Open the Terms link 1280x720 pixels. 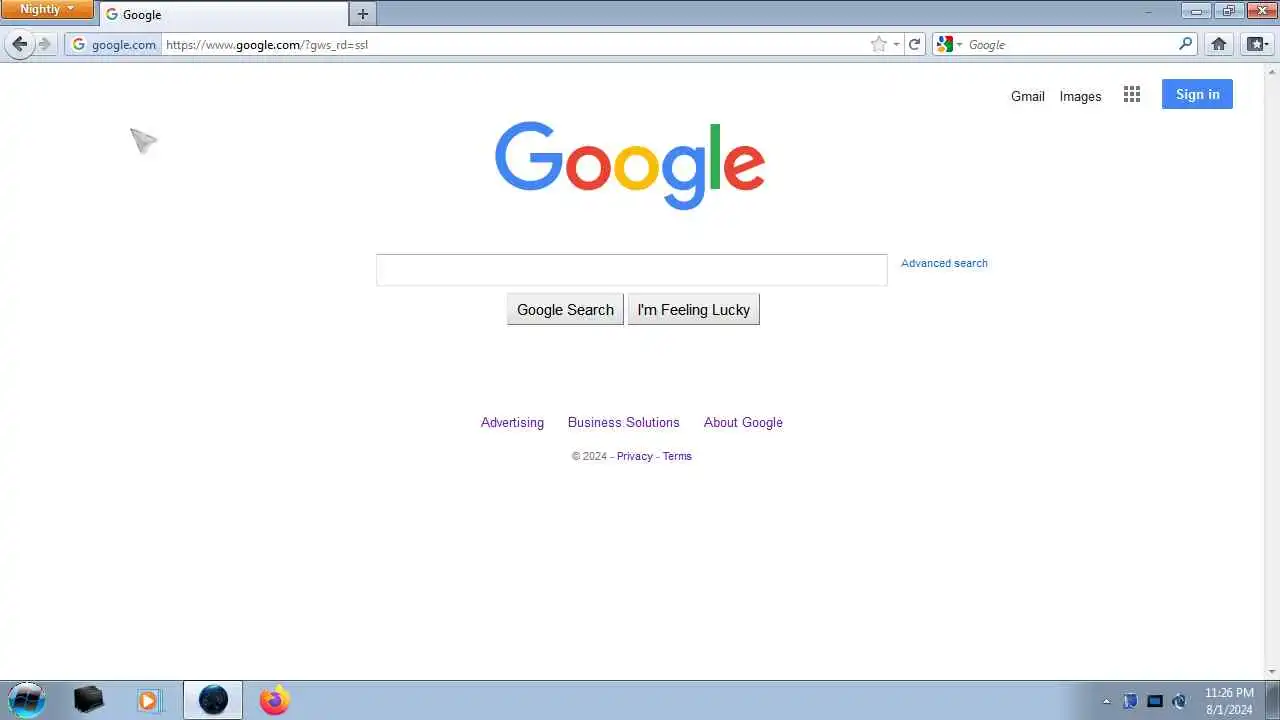click(677, 456)
